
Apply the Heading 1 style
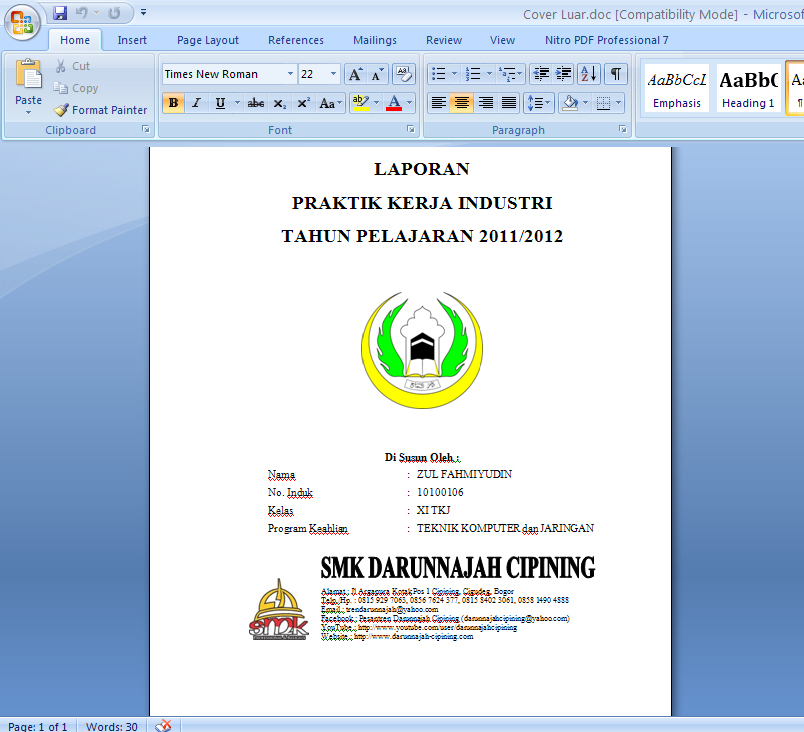pyautogui.click(x=749, y=88)
